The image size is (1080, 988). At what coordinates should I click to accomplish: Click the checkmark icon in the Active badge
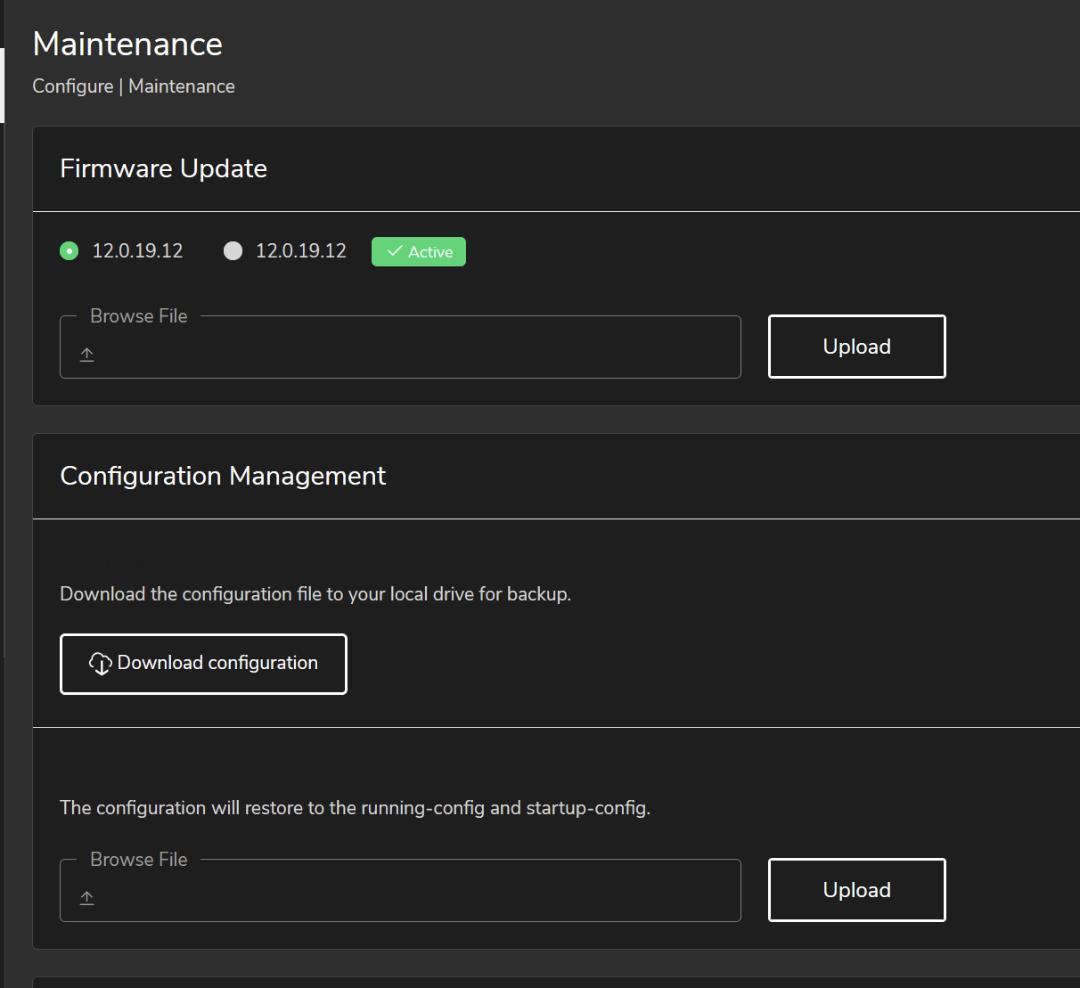pos(394,252)
